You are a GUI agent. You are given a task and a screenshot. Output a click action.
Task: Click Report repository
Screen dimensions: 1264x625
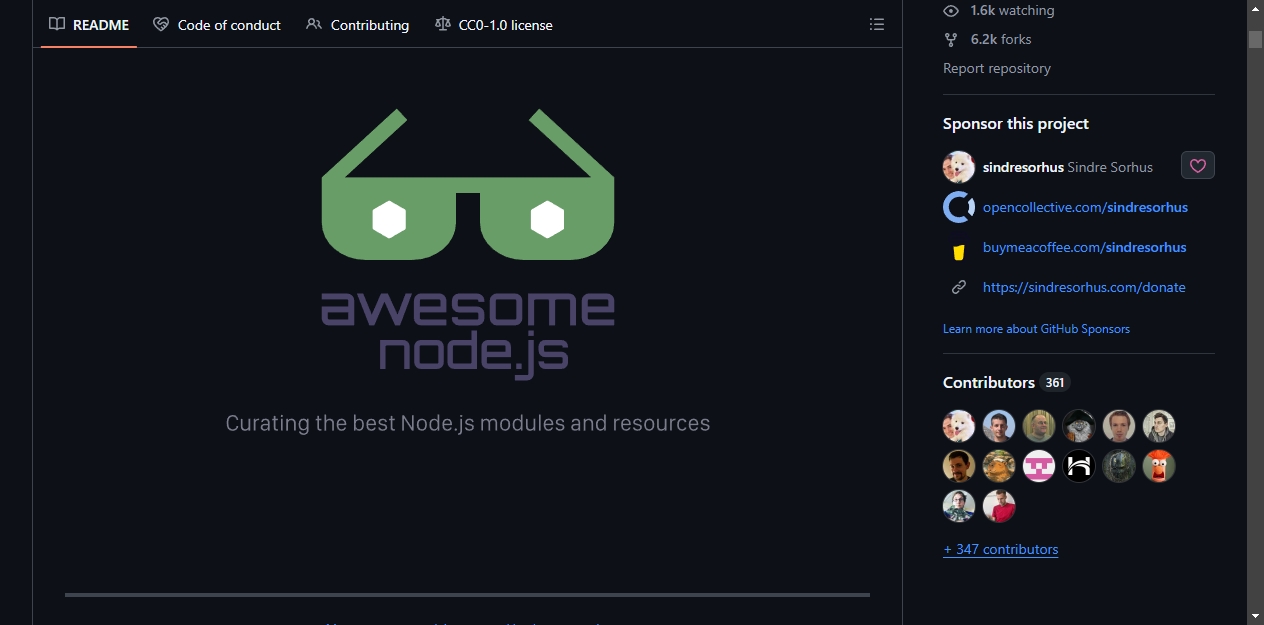click(x=997, y=68)
